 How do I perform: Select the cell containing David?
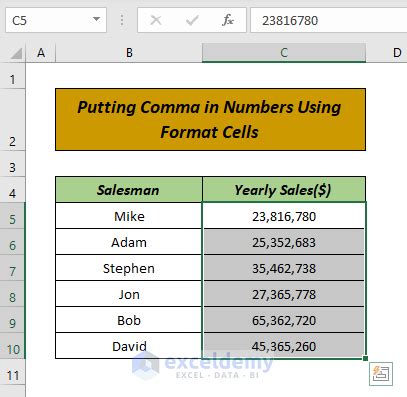coord(129,346)
